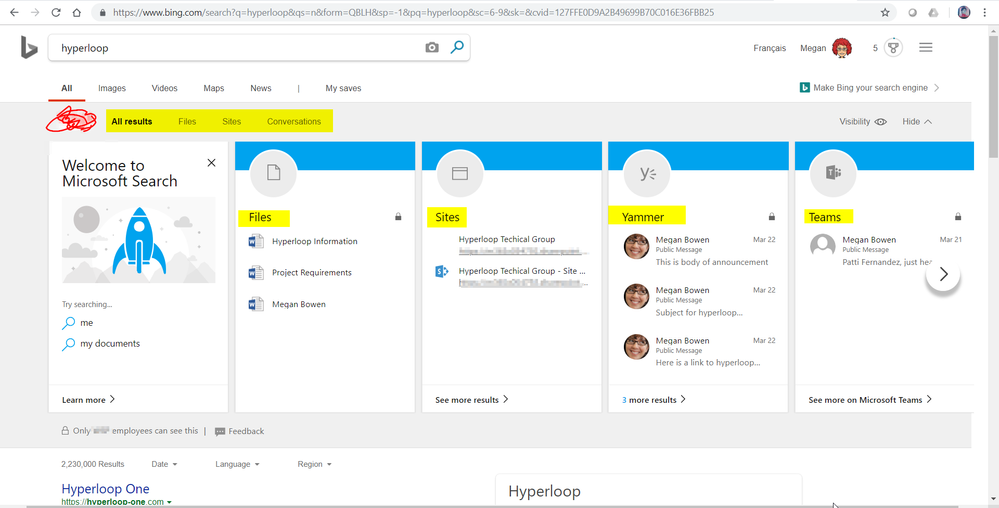The image size is (999, 508).
Task: Click Make Bing your search engine
Action: pos(870,88)
